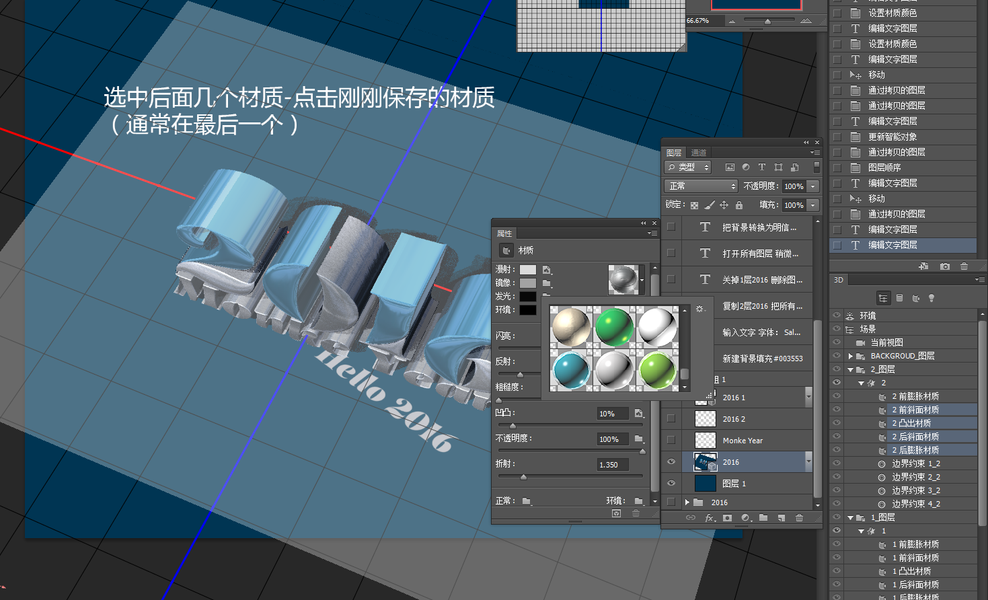
Task: Toggle visibility of 当前视图 in 3D panel
Action: pos(837,342)
